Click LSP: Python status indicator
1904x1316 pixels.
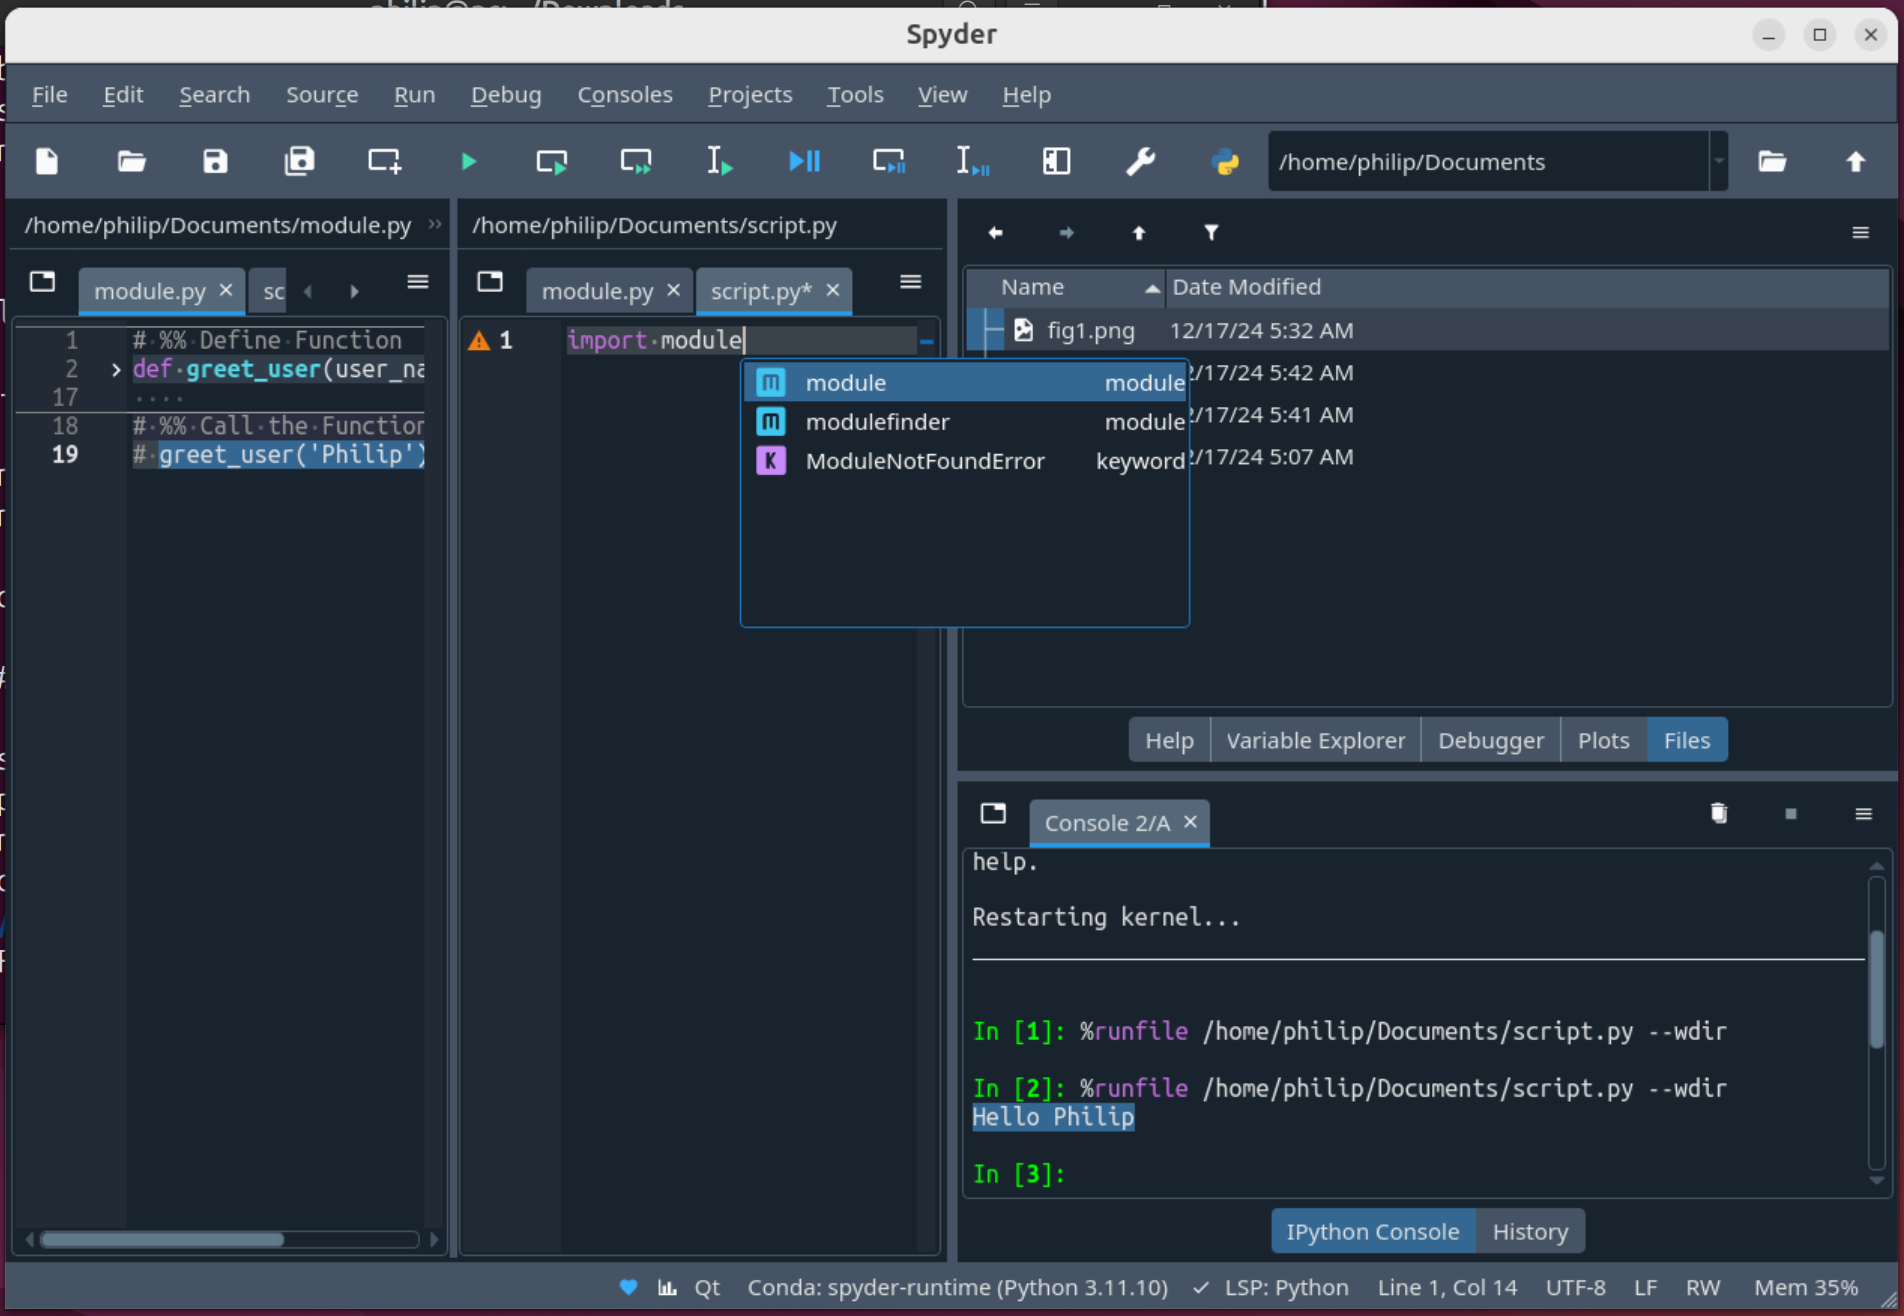pyautogui.click(x=1272, y=1287)
